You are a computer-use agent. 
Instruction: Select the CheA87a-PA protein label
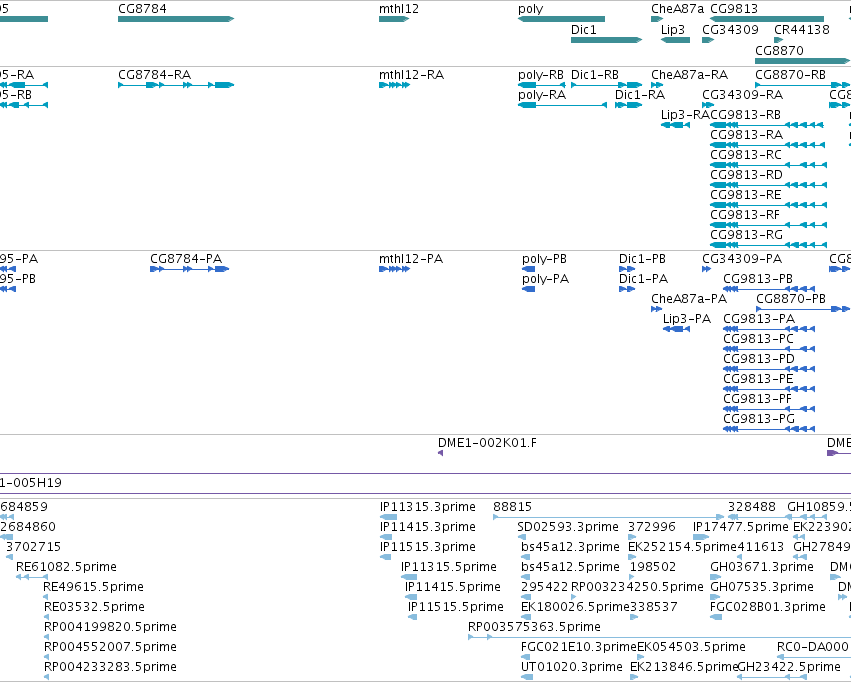click(689, 299)
